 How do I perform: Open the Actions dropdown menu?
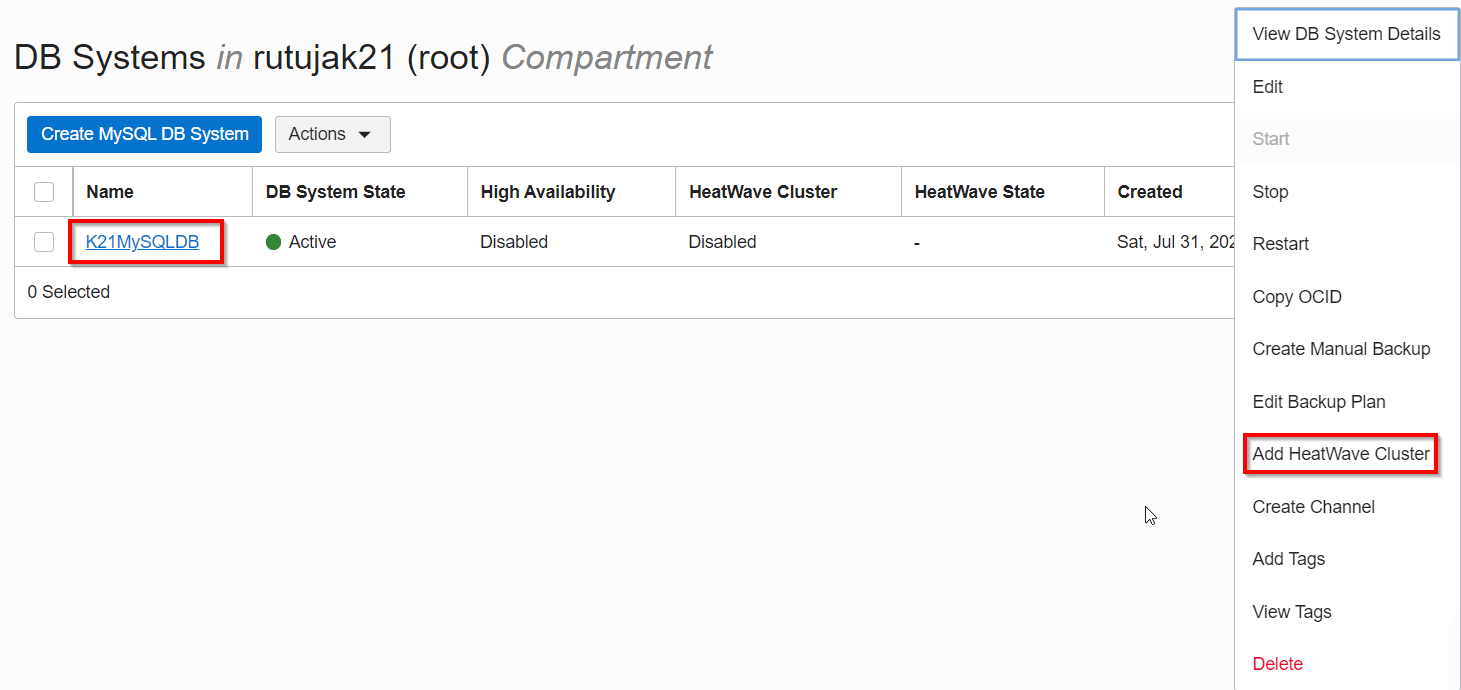click(332, 133)
